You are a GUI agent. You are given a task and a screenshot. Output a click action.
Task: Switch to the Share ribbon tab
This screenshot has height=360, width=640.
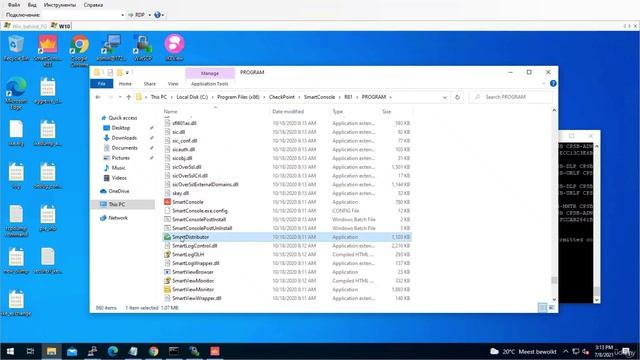[149, 84]
